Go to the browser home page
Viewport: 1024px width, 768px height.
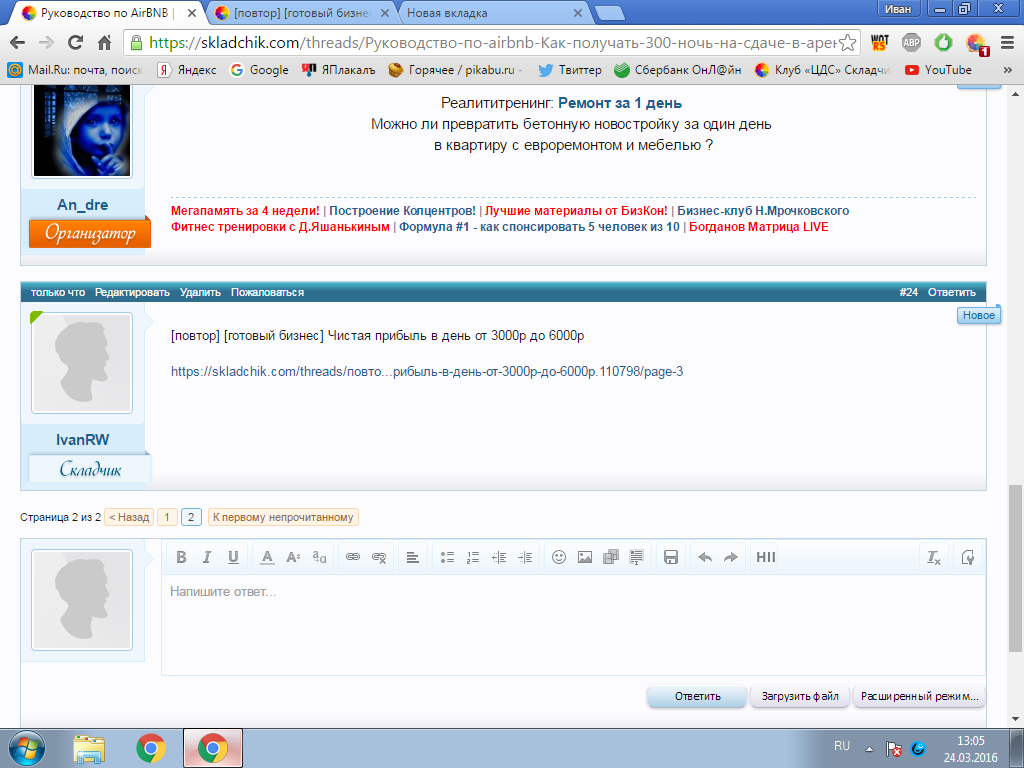(104, 43)
